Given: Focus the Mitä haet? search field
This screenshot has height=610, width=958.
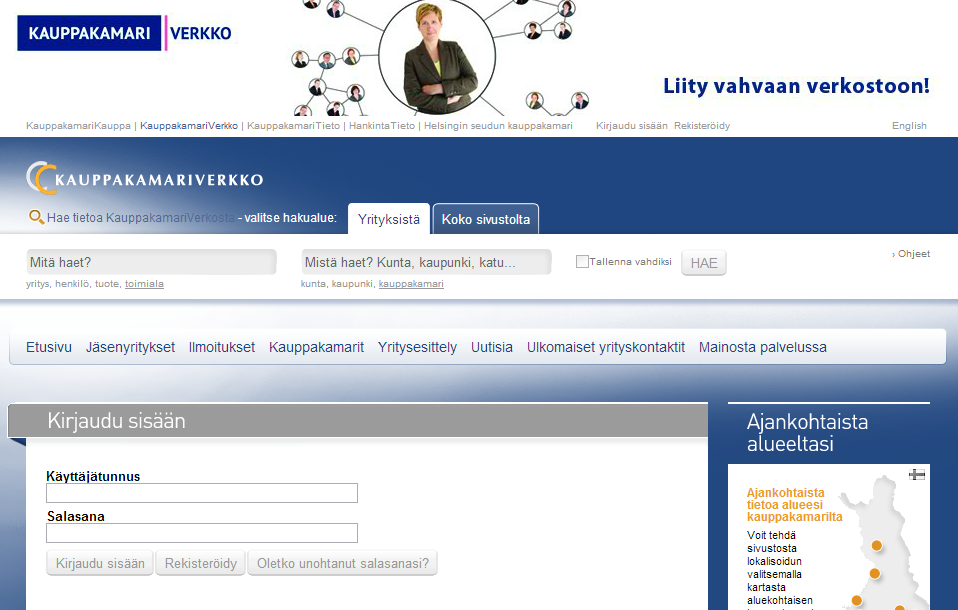Looking at the screenshot, I should (x=152, y=262).
